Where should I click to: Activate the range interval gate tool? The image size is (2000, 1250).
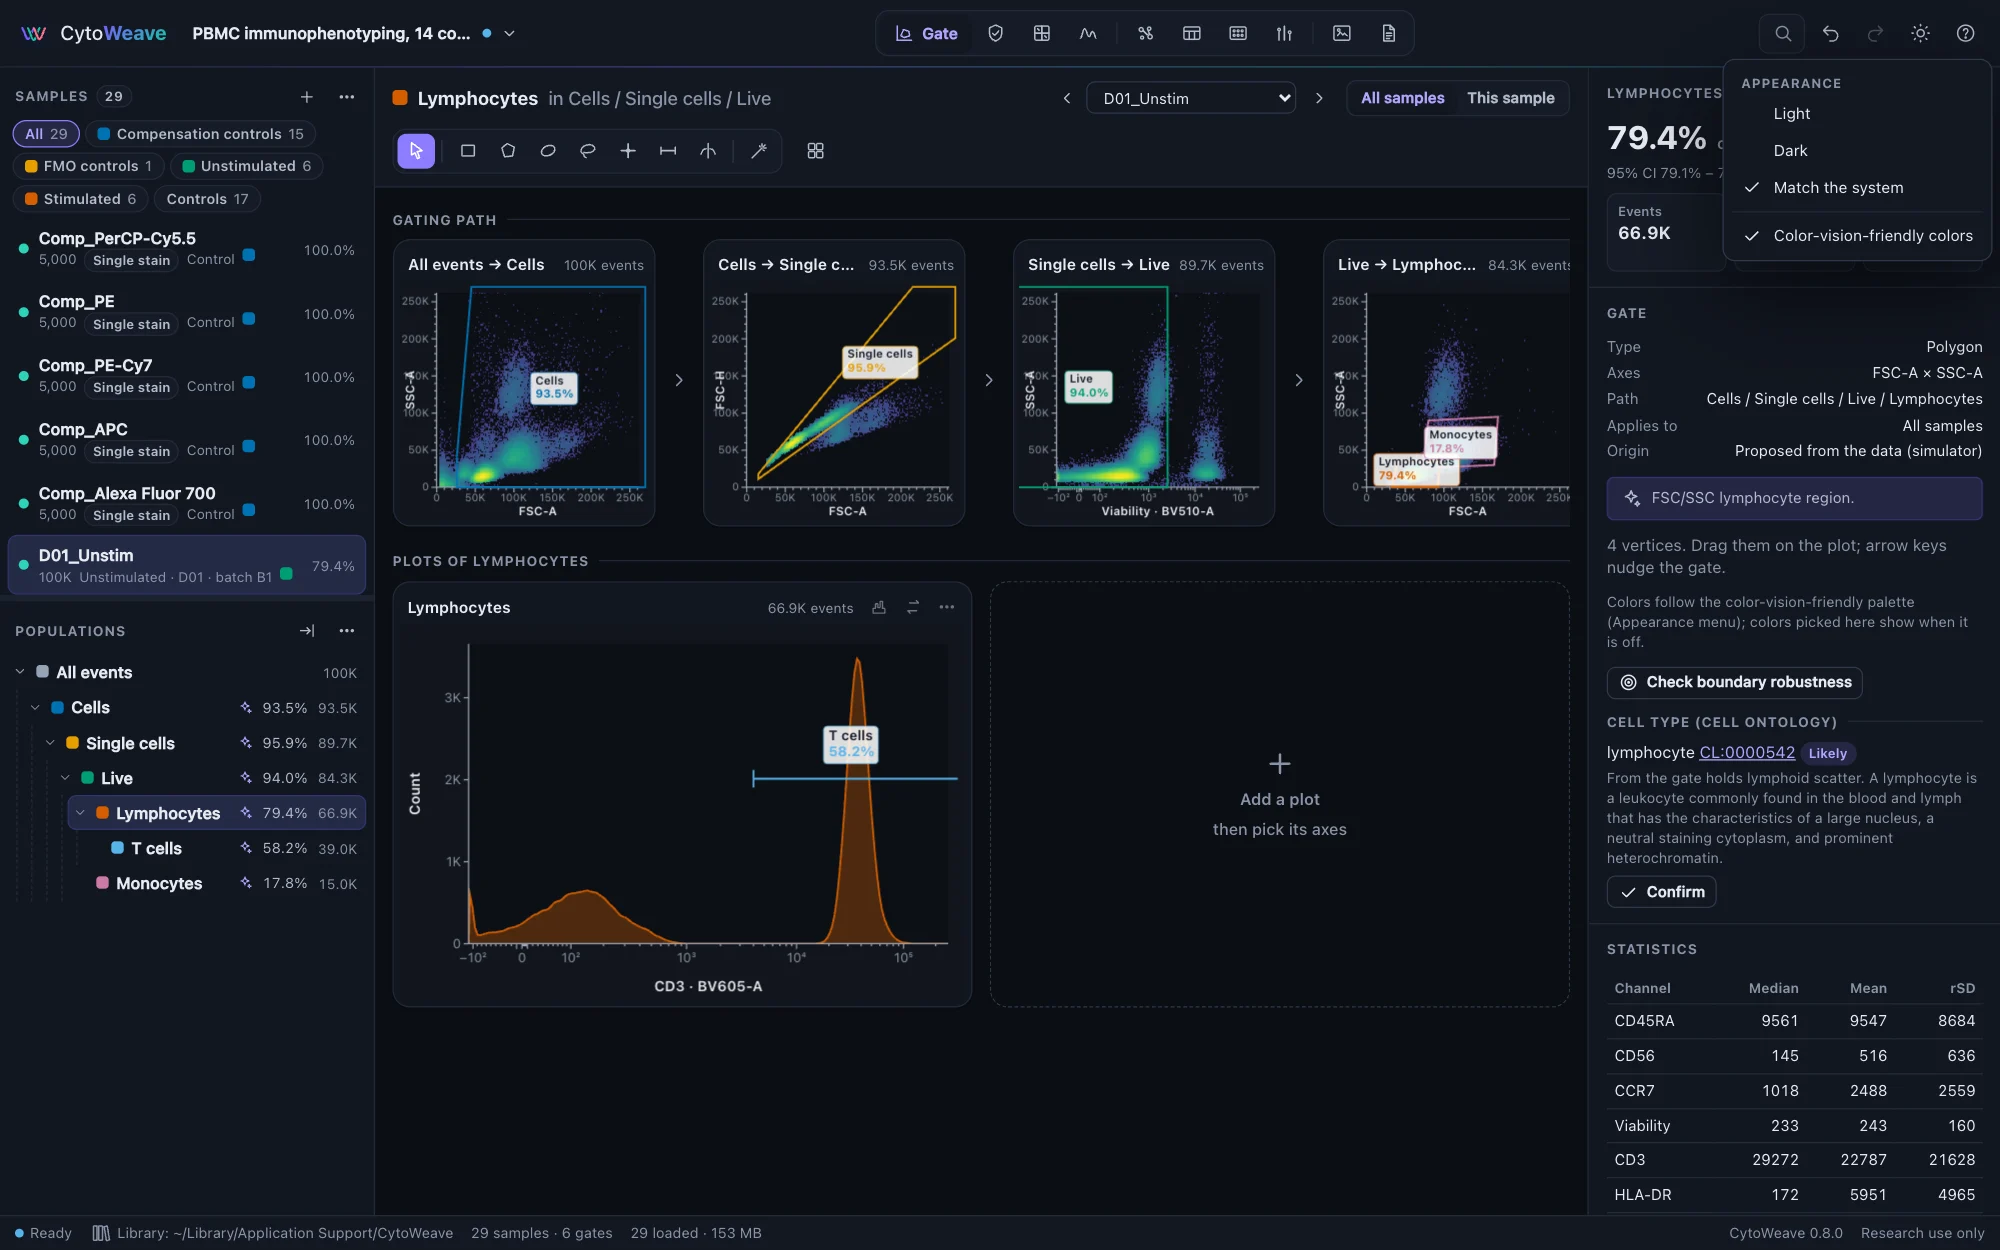pyautogui.click(x=668, y=151)
